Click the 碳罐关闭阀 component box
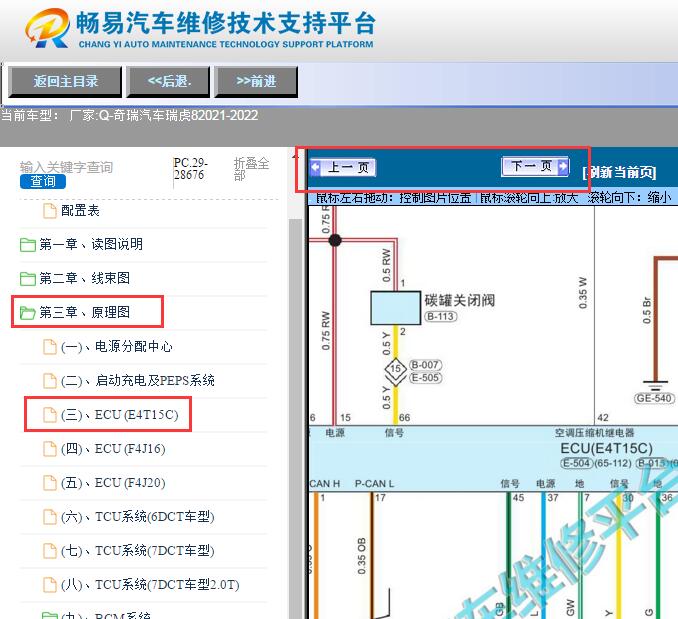 396,308
